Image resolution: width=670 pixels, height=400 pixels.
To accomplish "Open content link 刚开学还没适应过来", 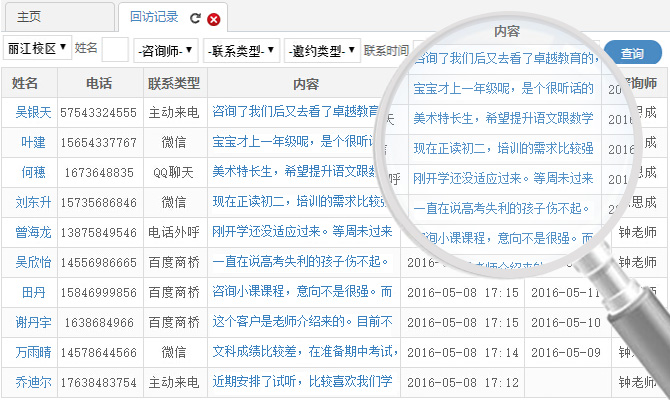I will point(302,231).
